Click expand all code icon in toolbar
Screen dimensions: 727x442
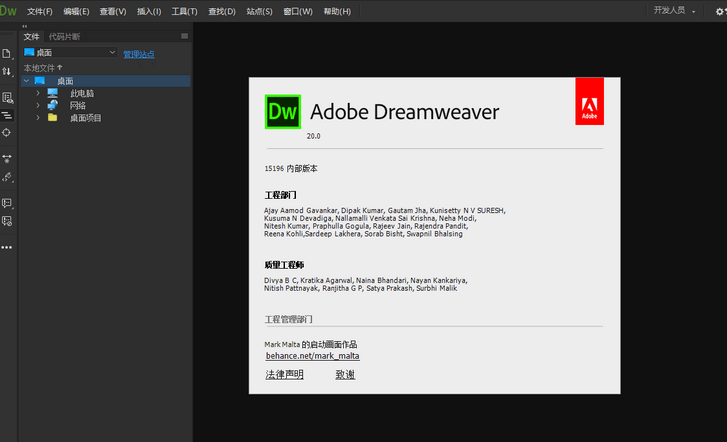(6, 159)
